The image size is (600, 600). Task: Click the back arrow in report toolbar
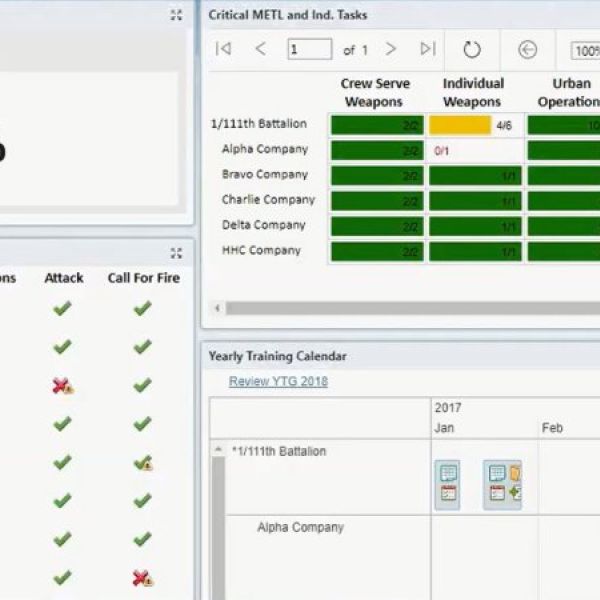point(527,50)
